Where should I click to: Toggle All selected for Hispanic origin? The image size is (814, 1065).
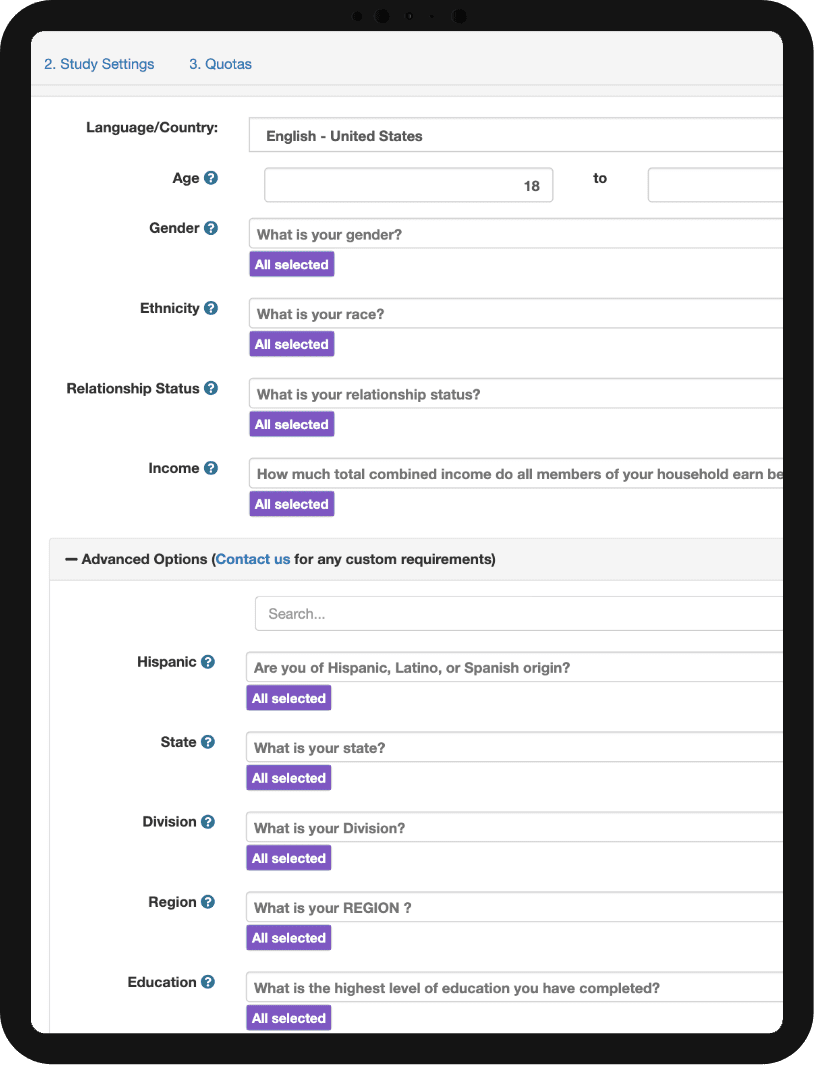288,697
